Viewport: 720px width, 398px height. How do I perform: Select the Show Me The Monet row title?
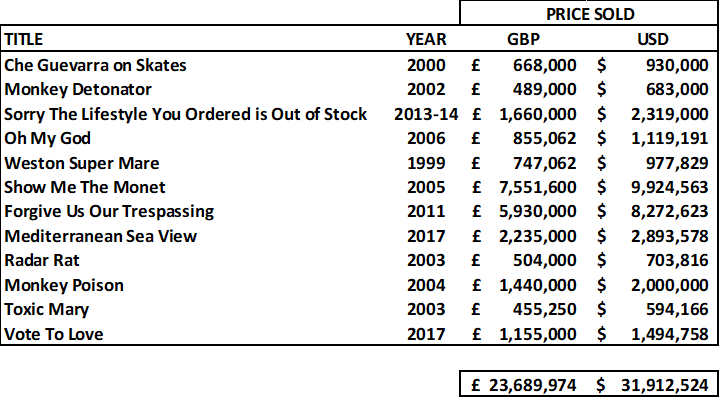(x=84, y=187)
